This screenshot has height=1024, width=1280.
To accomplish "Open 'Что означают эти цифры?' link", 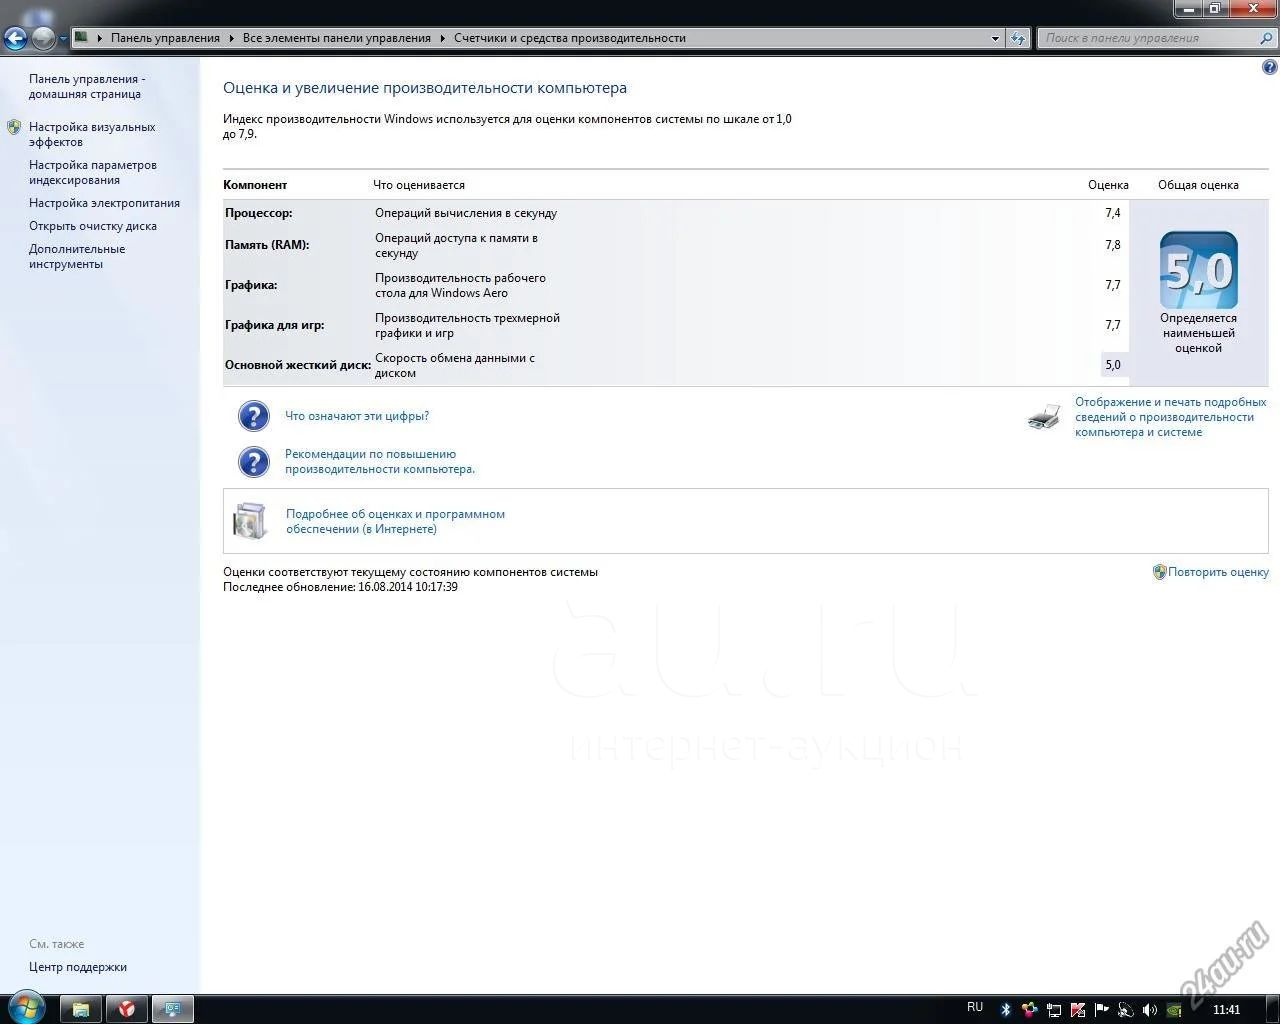I will coord(357,416).
